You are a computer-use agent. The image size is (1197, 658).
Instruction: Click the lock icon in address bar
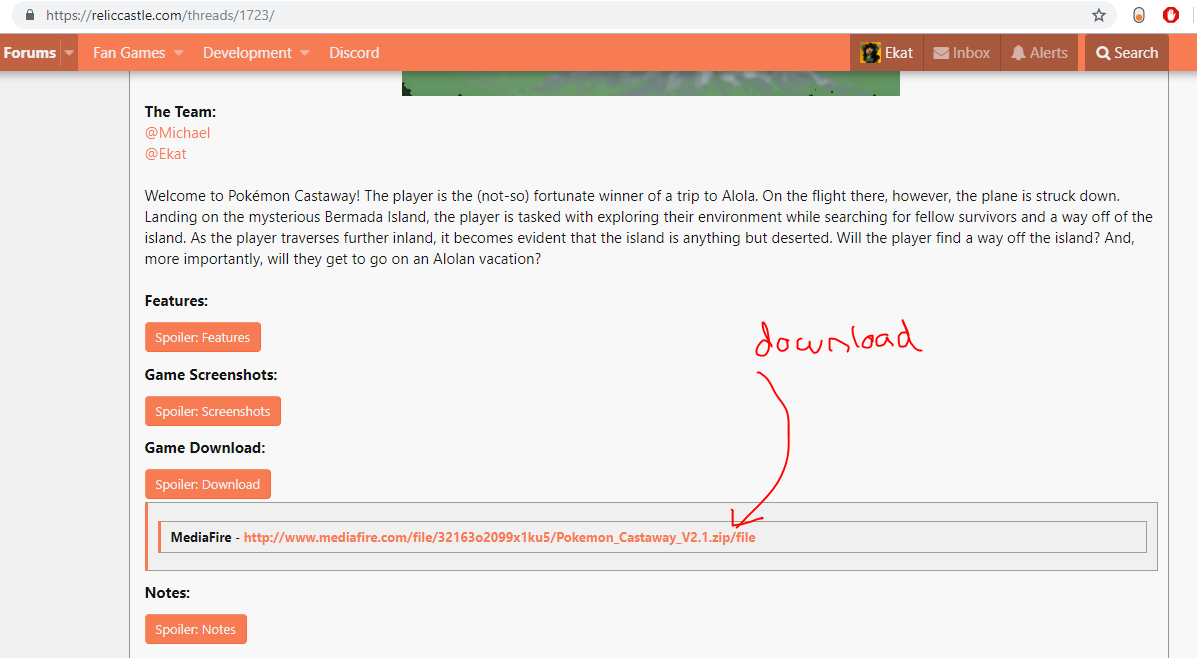coord(29,15)
